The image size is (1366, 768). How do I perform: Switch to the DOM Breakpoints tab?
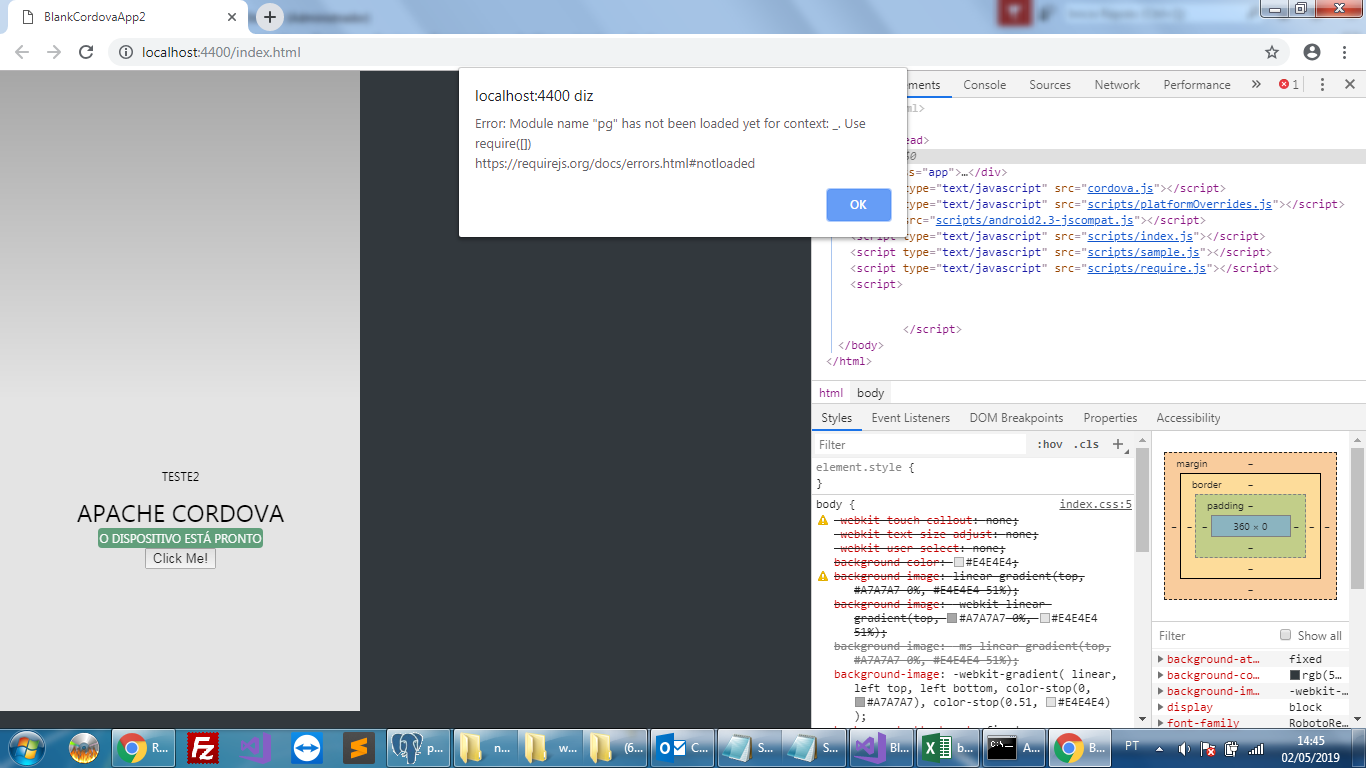[x=1017, y=418]
